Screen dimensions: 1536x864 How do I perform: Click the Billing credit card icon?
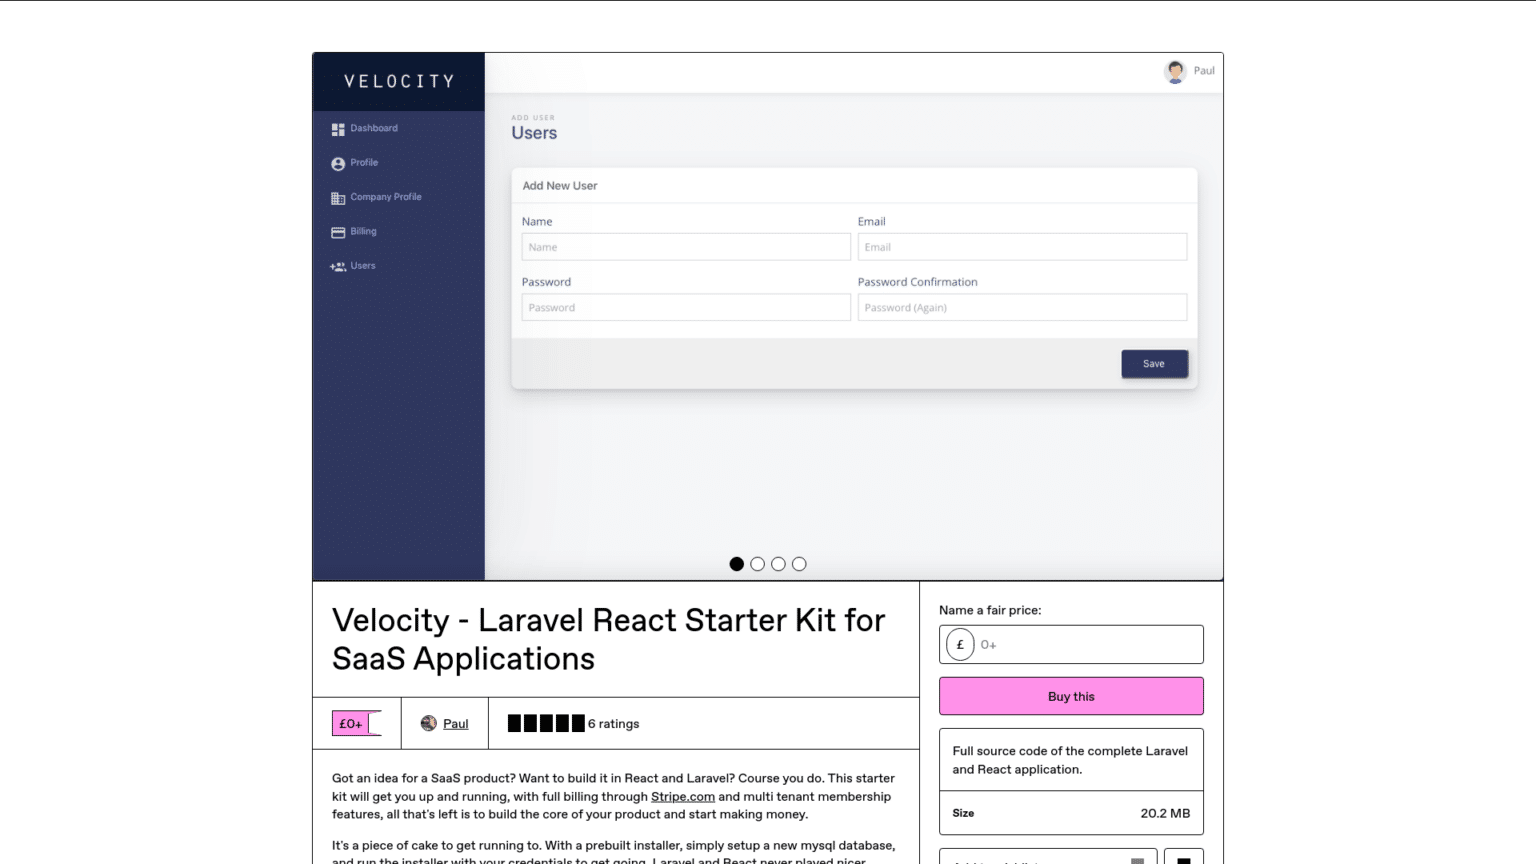point(338,231)
